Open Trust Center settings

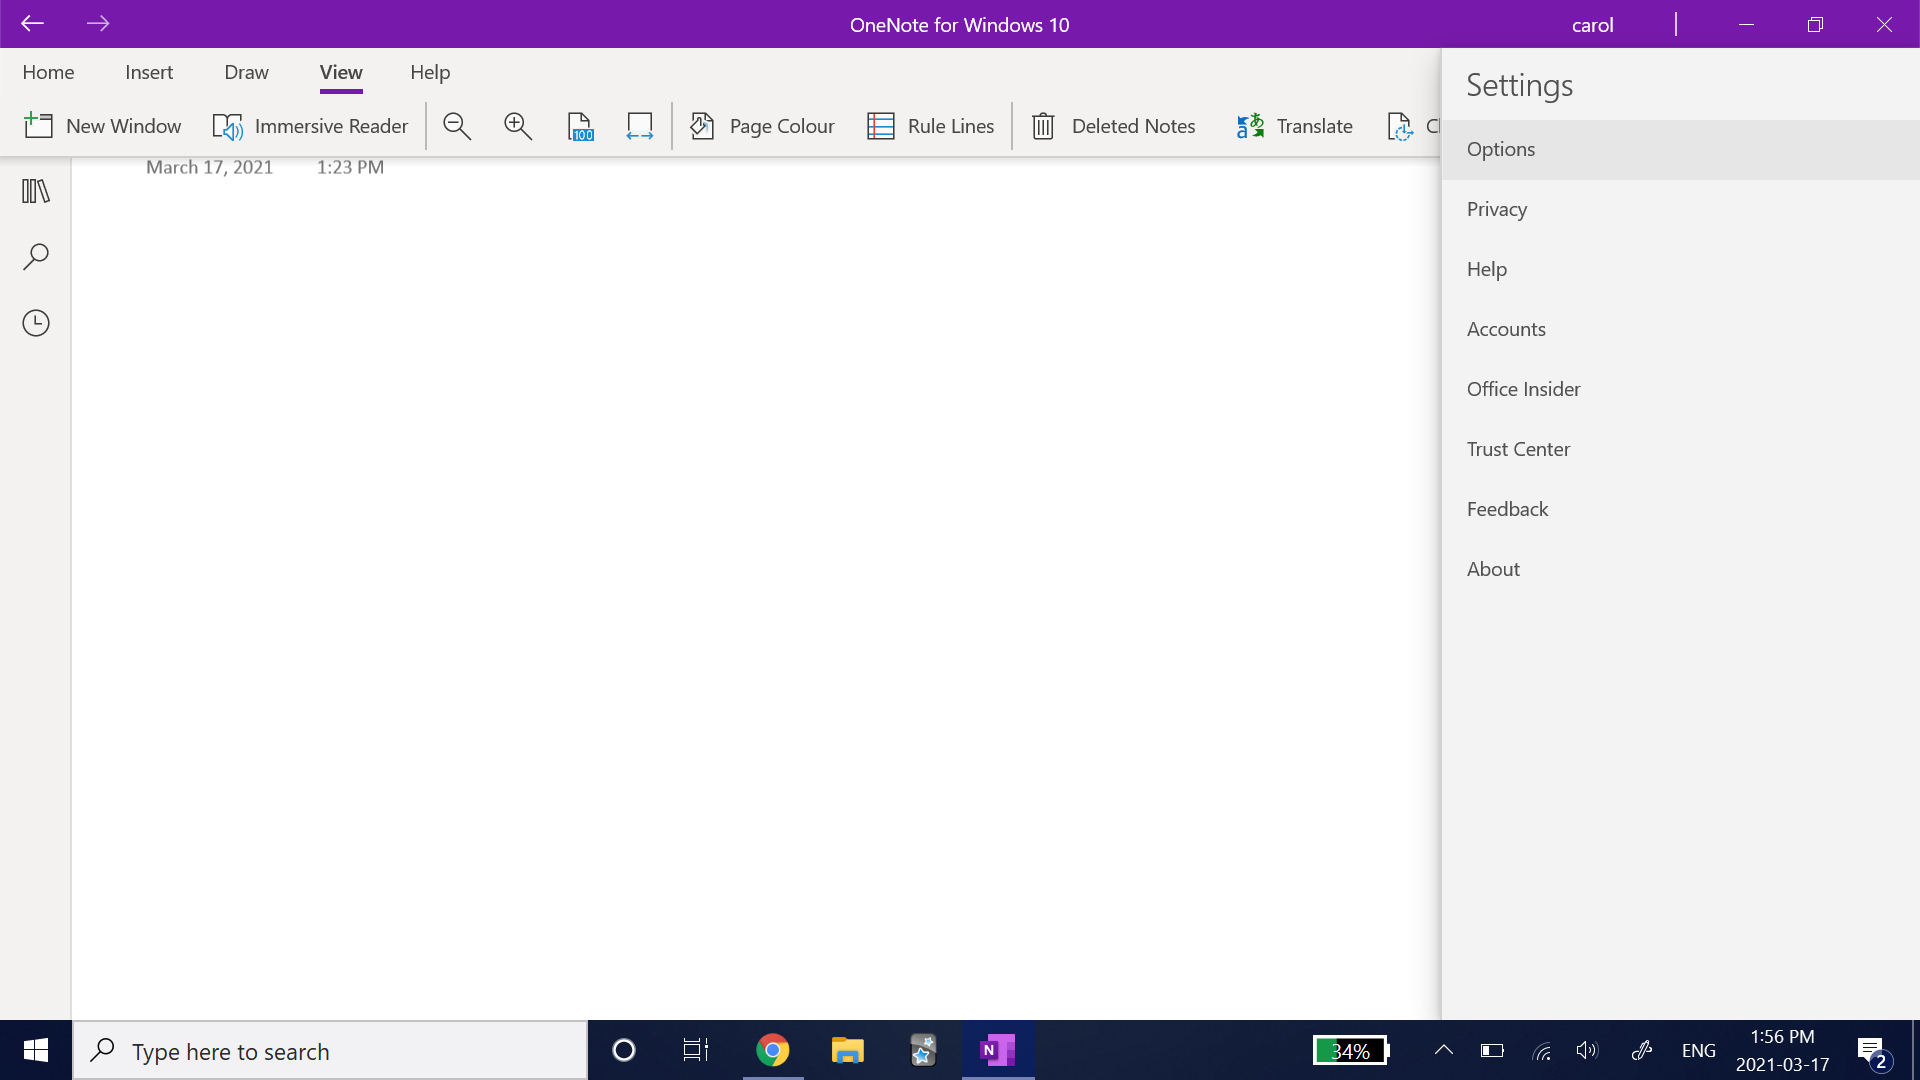1518,449
